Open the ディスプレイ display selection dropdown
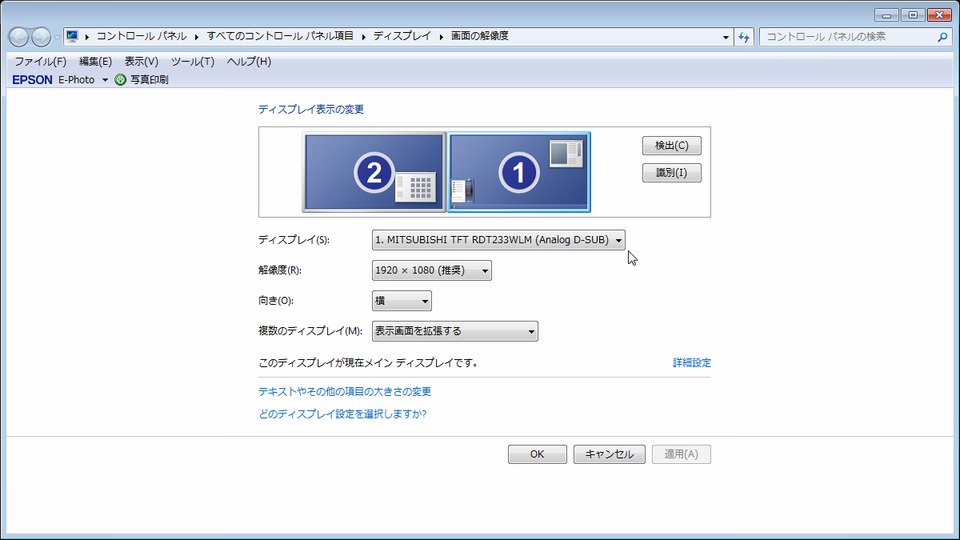This screenshot has width=960, height=540. 498,240
